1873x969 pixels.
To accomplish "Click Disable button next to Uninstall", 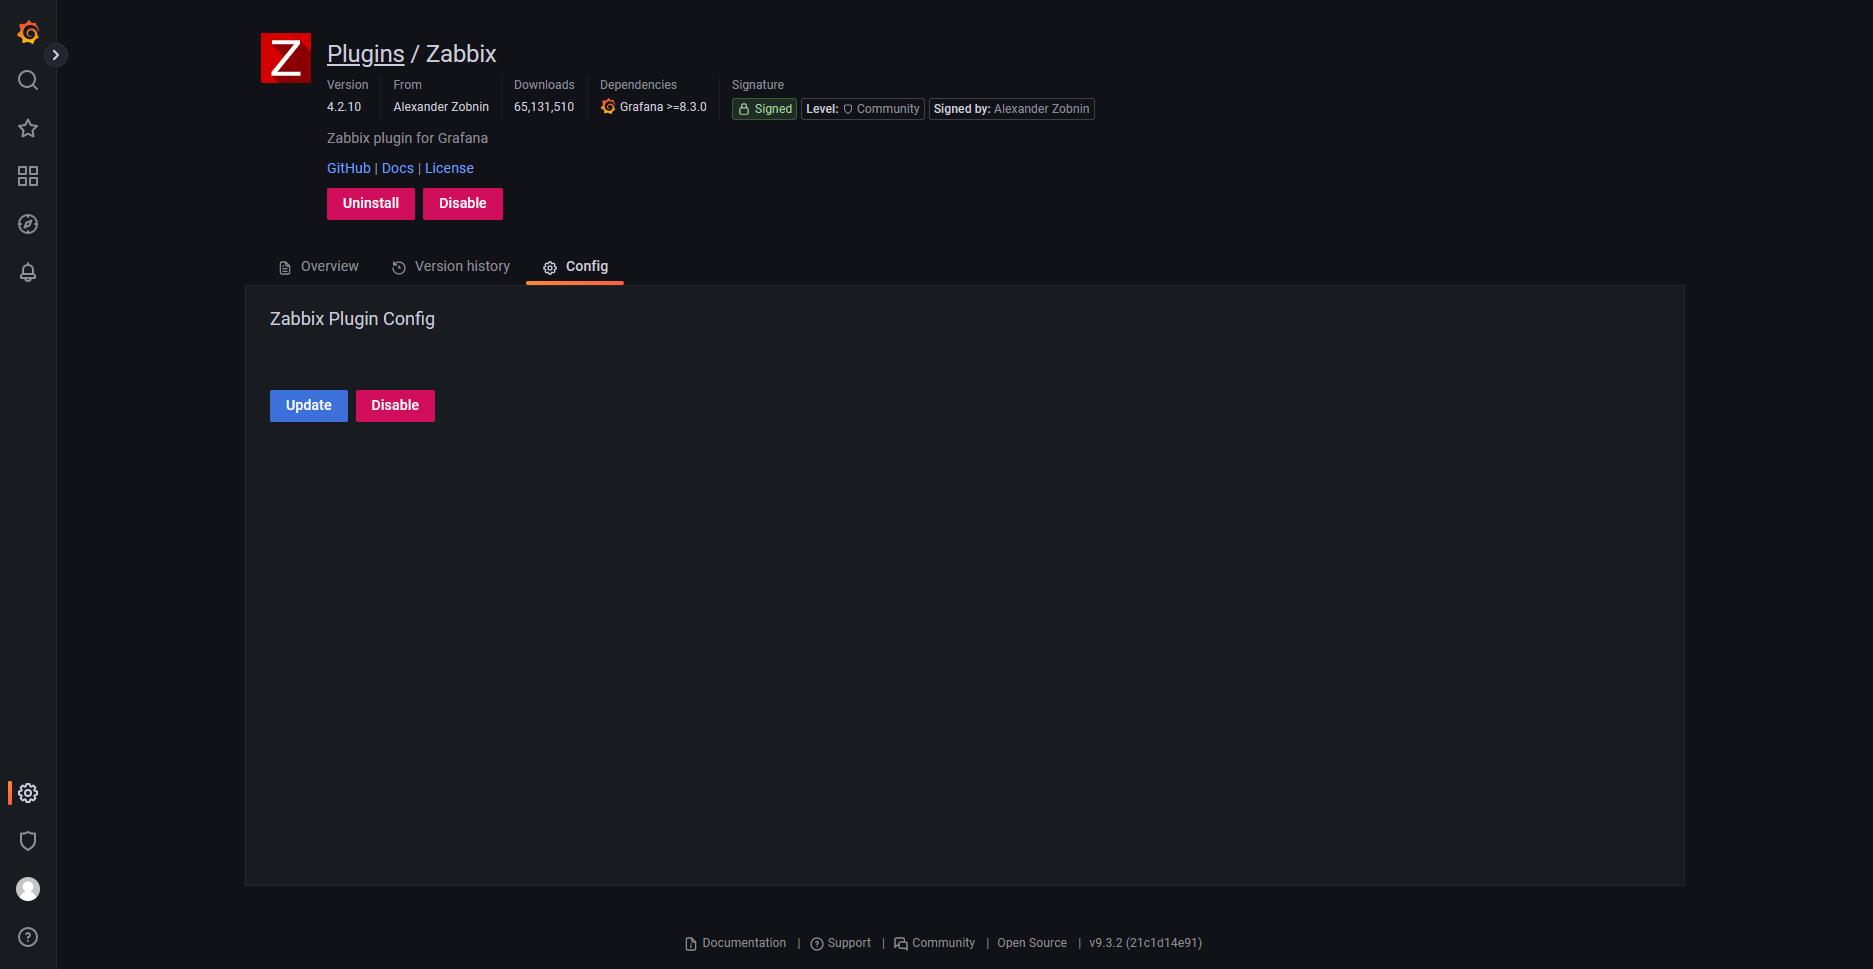I will pos(463,204).
